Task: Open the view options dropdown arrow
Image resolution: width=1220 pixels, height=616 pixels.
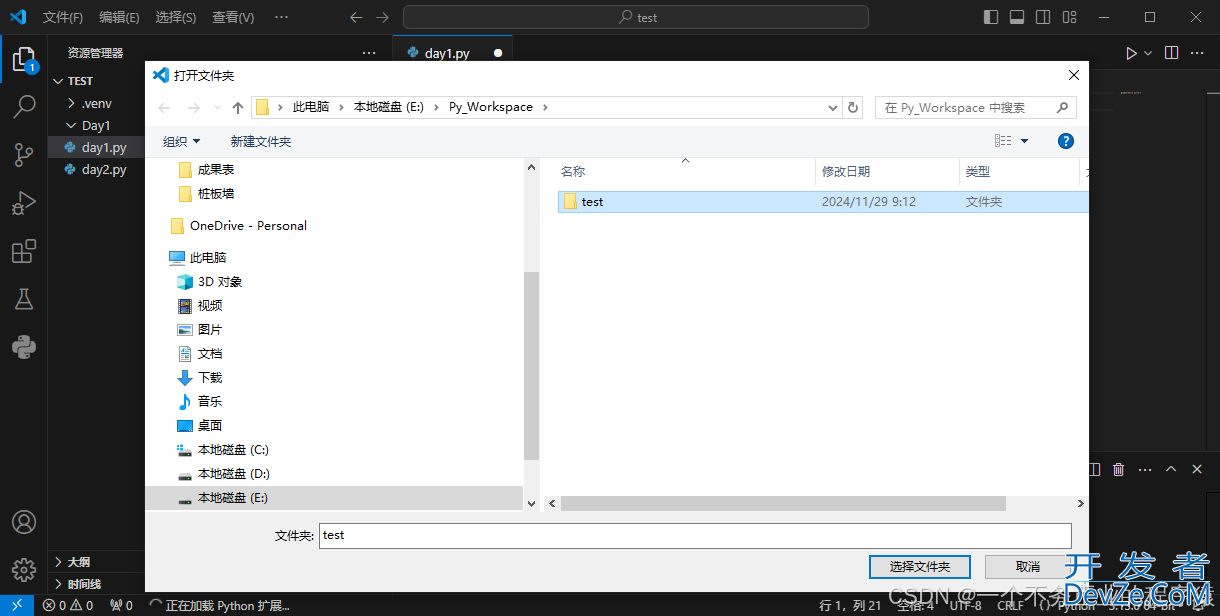Action: pyautogui.click(x=1024, y=141)
